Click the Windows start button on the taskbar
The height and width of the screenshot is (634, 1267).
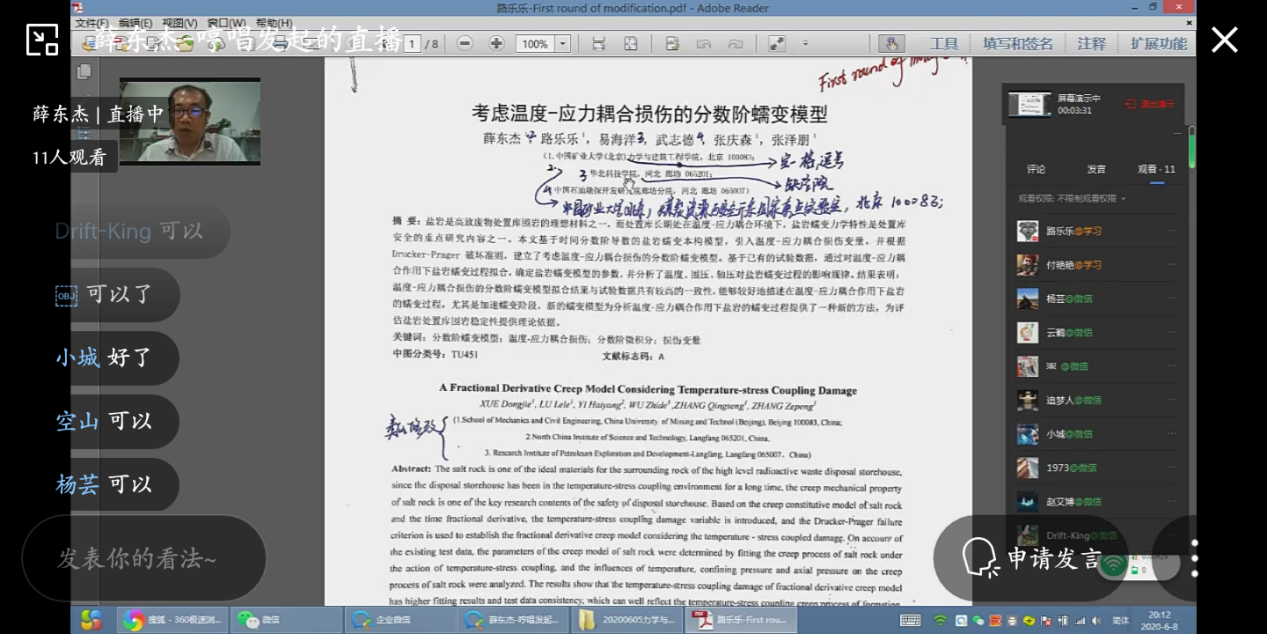(x=91, y=620)
